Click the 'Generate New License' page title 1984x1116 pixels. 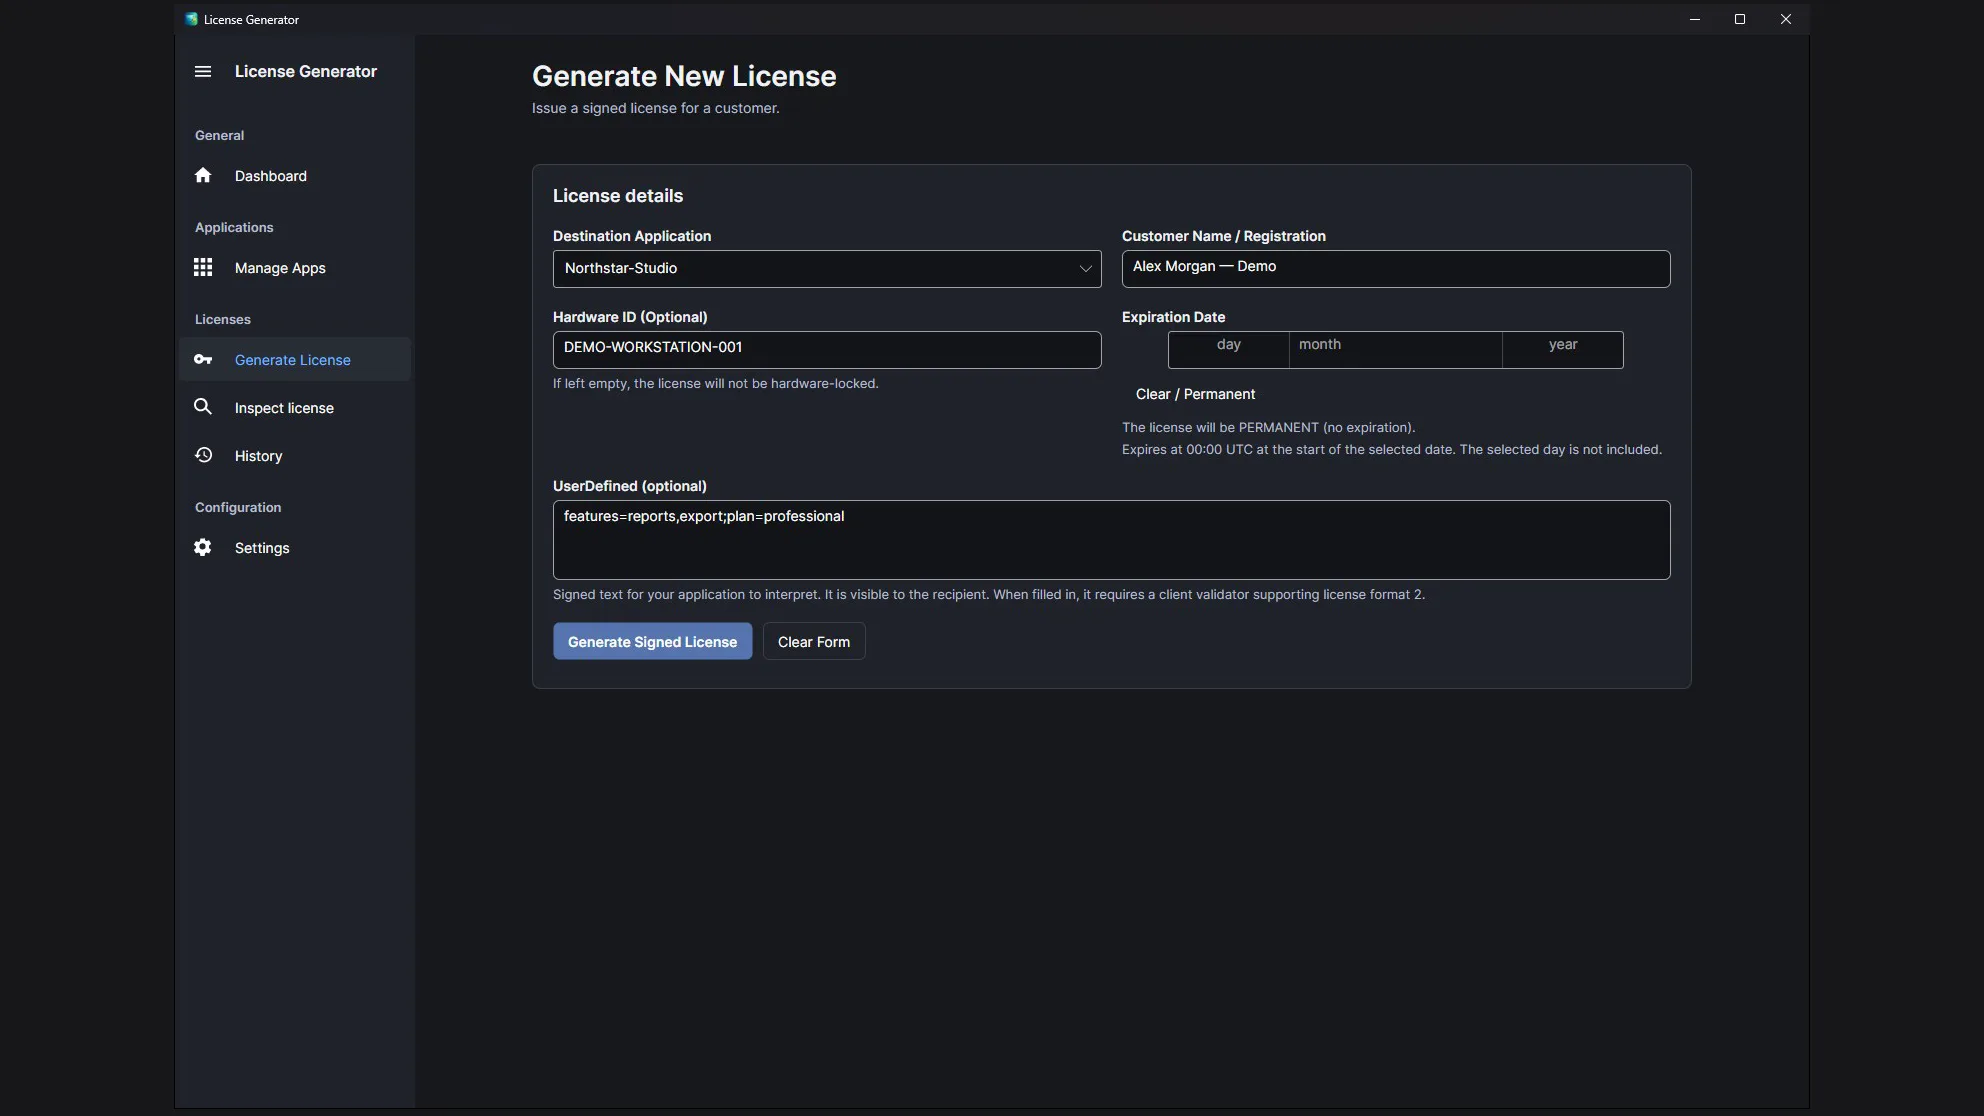coord(684,76)
